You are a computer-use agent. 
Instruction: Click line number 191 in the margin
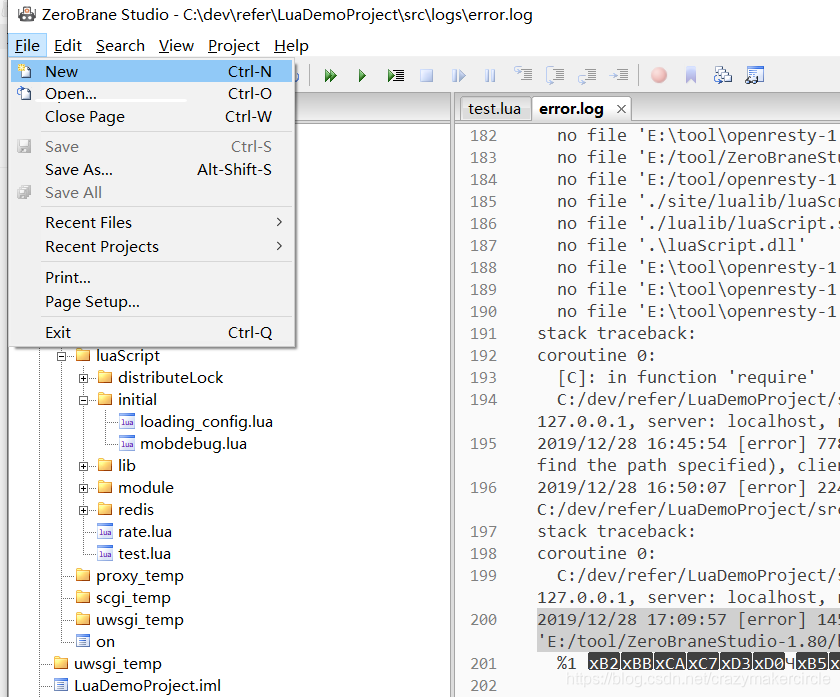pos(483,333)
